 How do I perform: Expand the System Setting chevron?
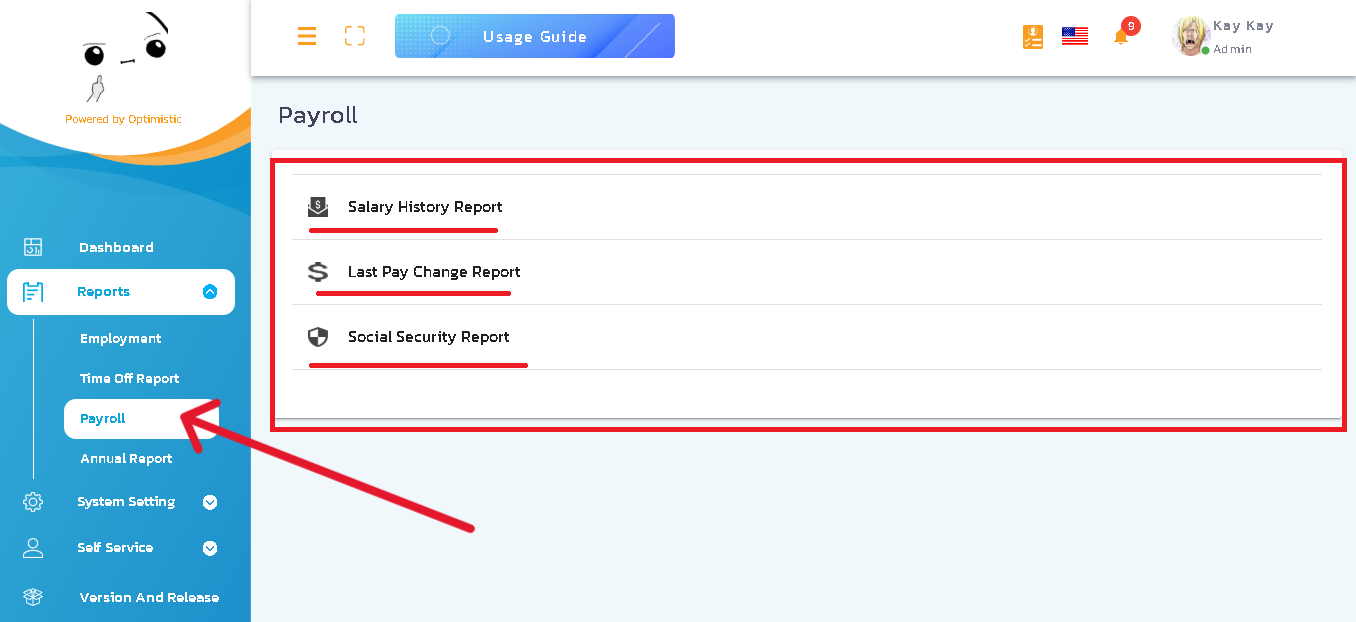(x=210, y=502)
